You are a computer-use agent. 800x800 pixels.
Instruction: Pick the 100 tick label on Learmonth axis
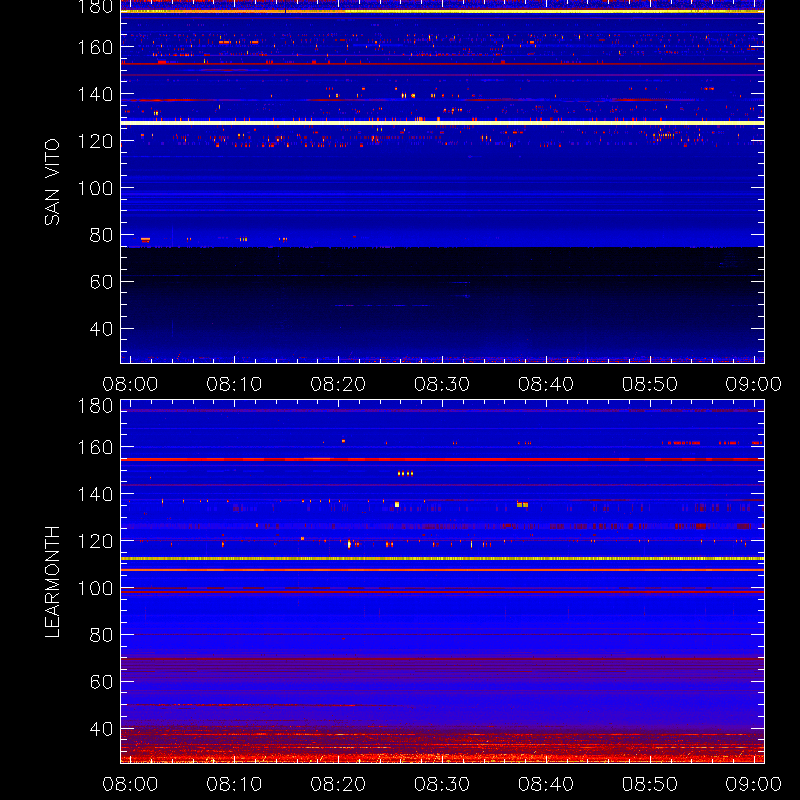(95, 588)
